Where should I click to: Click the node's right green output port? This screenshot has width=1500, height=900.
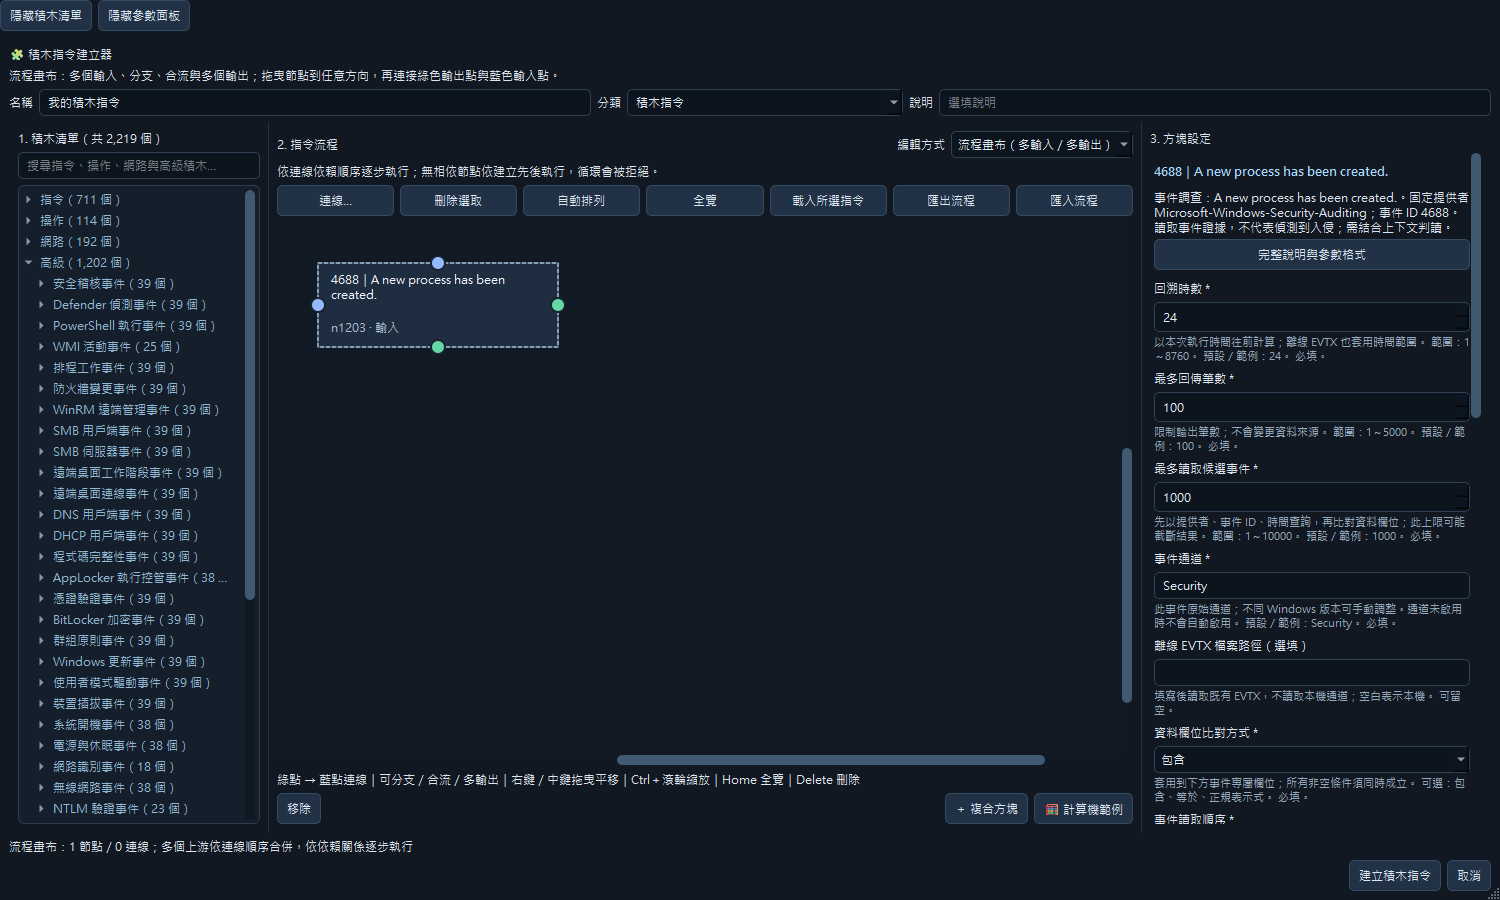point(558,305)
